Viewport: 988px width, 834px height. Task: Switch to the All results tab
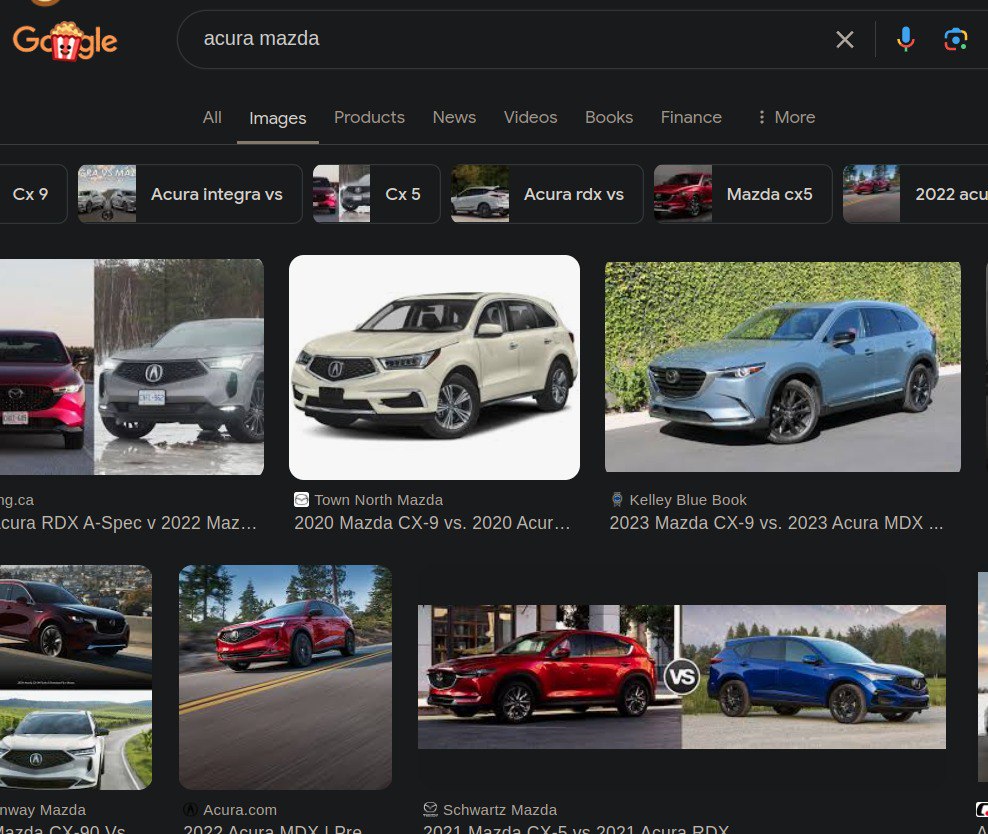(212, 117)
